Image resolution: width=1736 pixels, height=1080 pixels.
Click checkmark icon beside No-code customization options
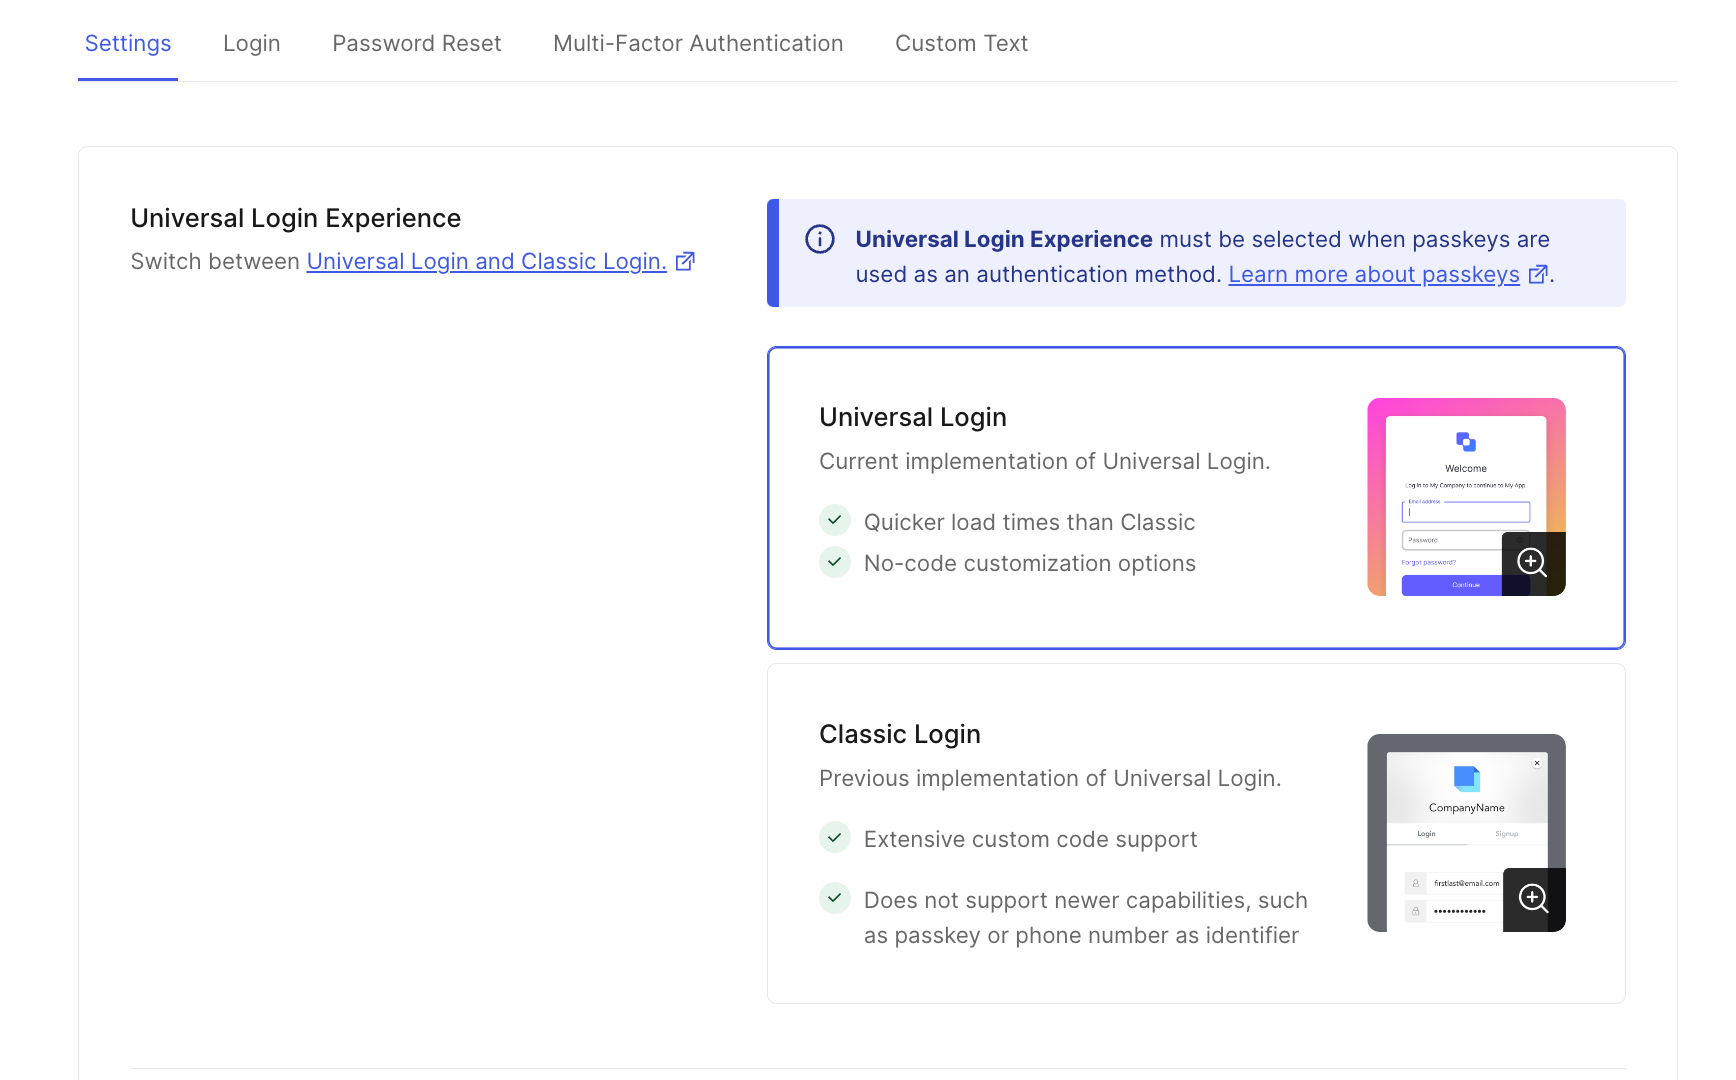[835, 562]
